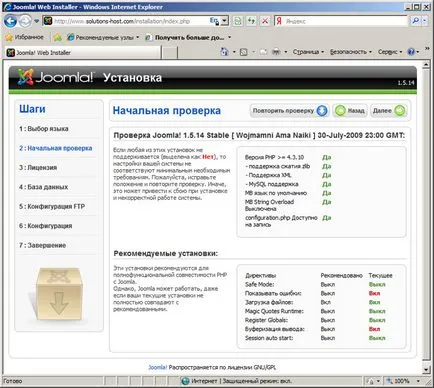Click the address bar URL field

pos(130,21)
